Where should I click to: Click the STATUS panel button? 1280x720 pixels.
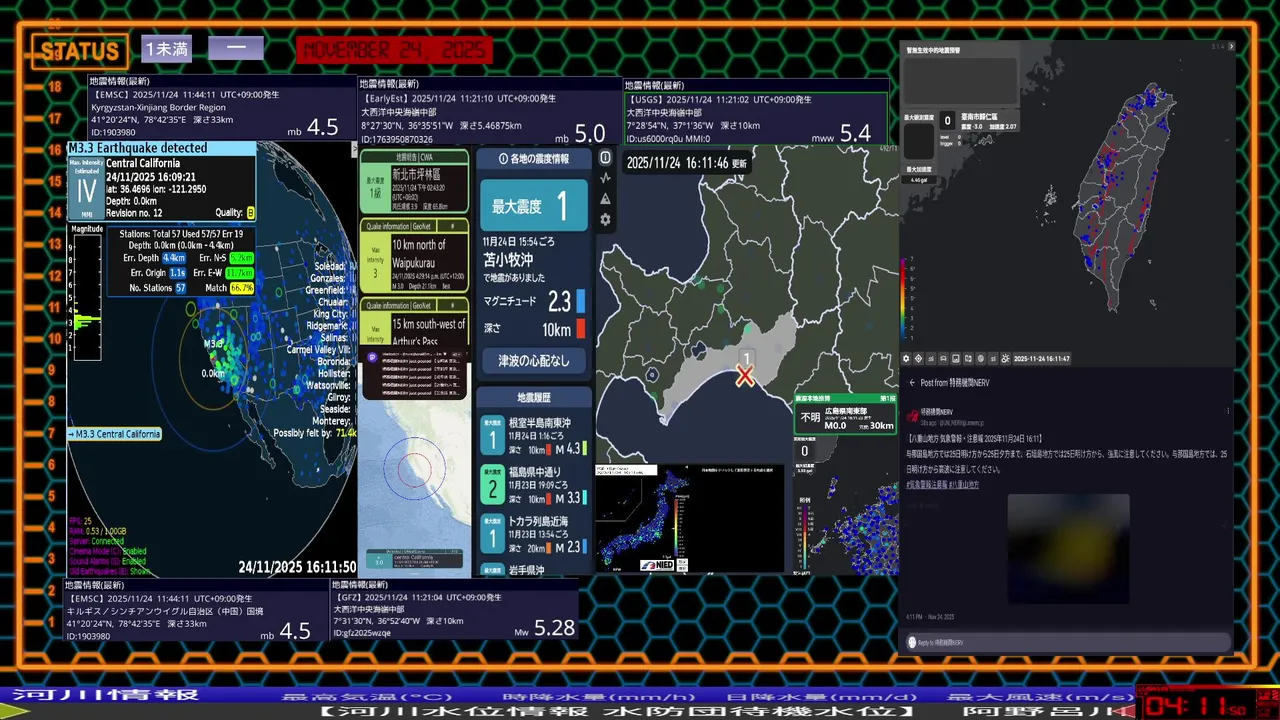pyautogui.click(x=79, y=51)
